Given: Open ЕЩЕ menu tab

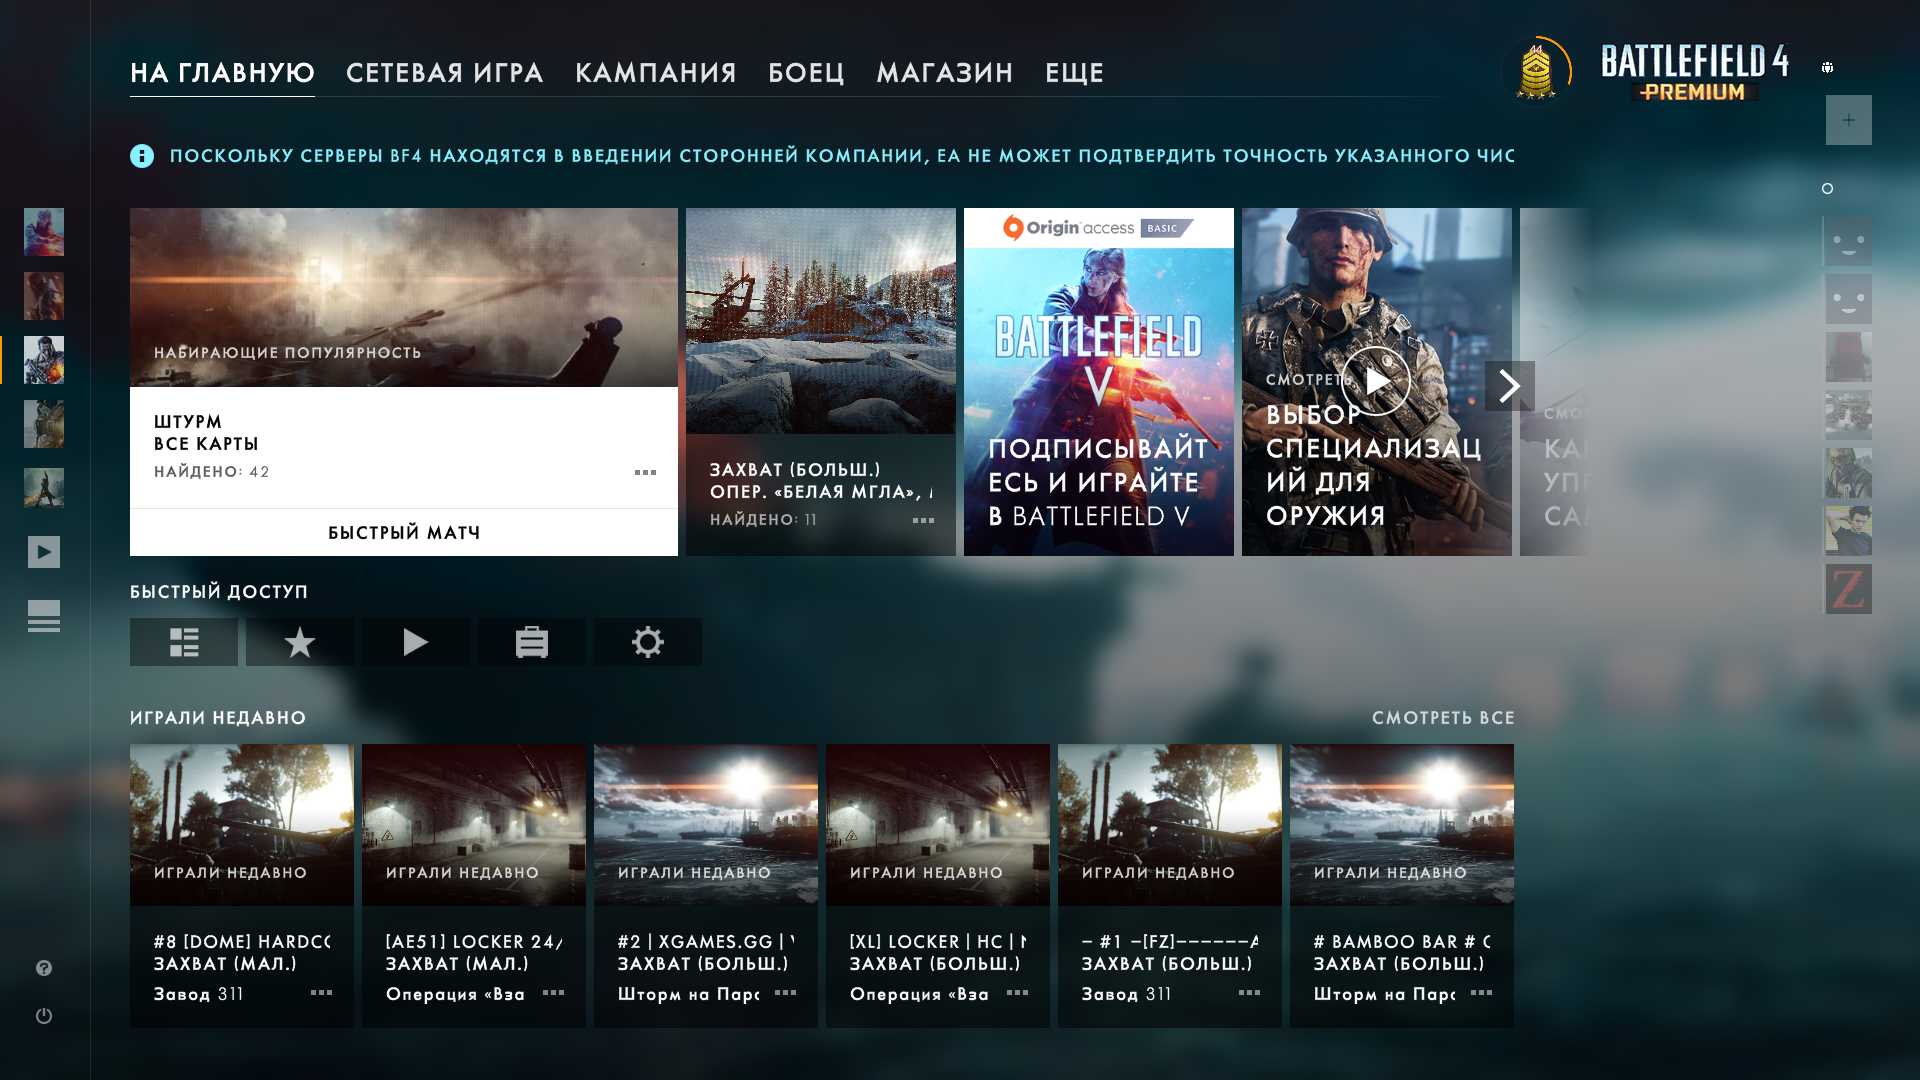Looking at the screenshot, I should 1075,73.
